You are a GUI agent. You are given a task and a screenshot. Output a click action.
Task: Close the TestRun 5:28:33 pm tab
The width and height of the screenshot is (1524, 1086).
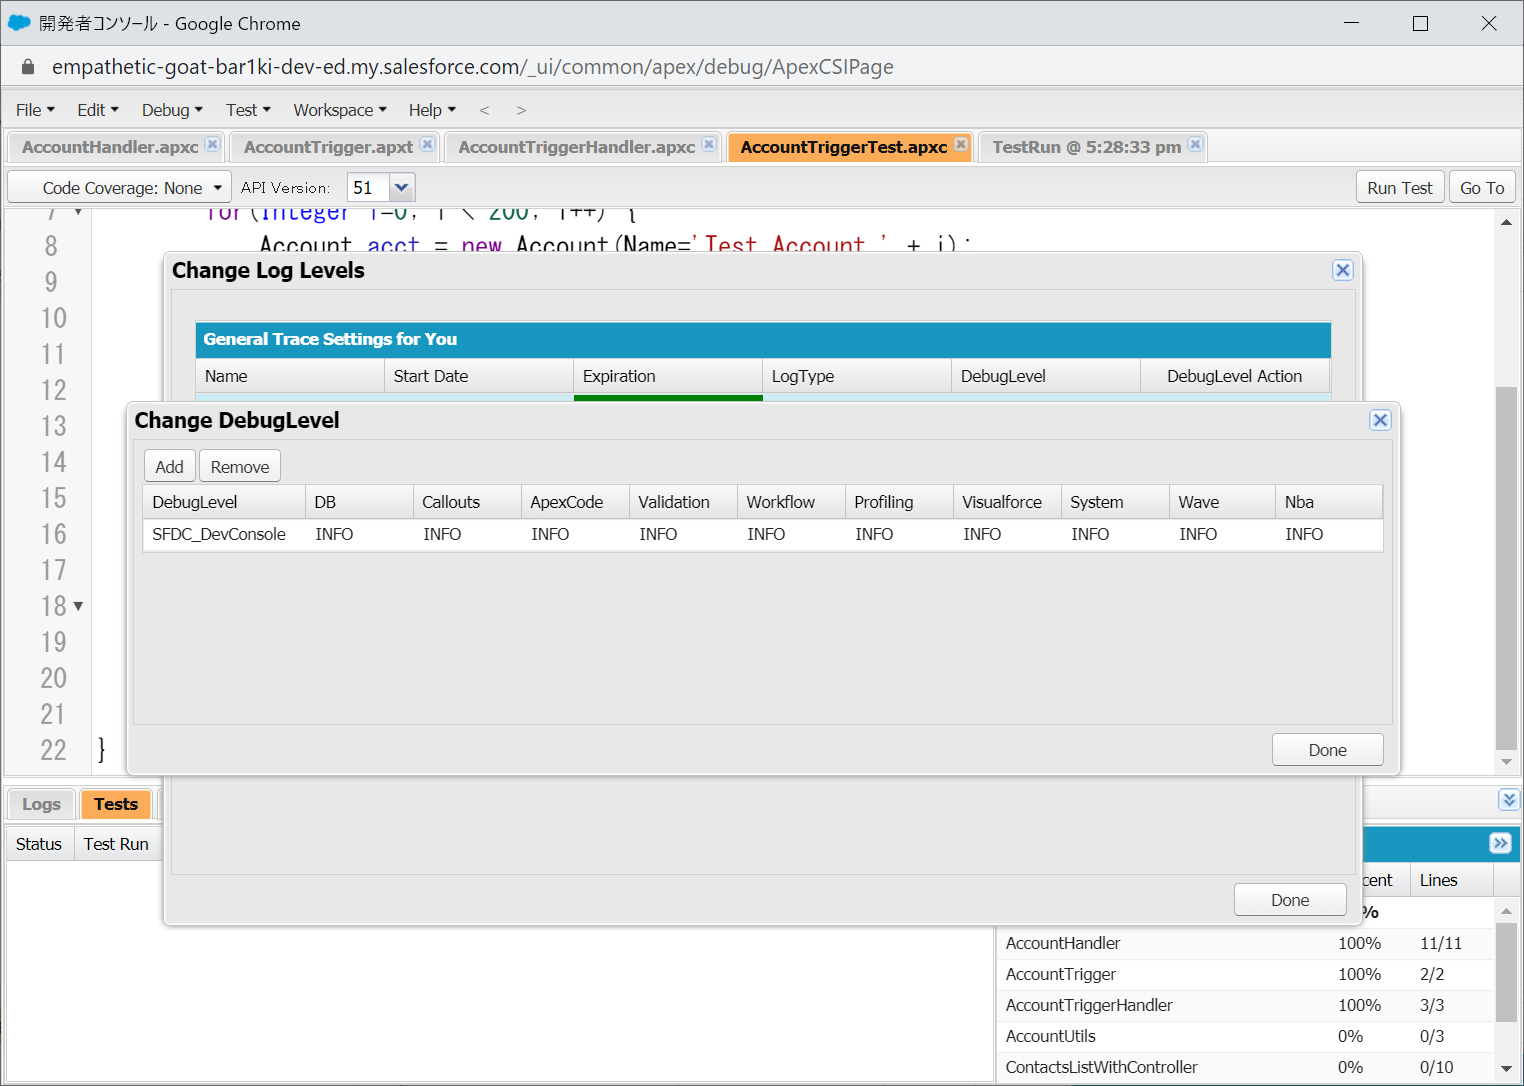1195,144
